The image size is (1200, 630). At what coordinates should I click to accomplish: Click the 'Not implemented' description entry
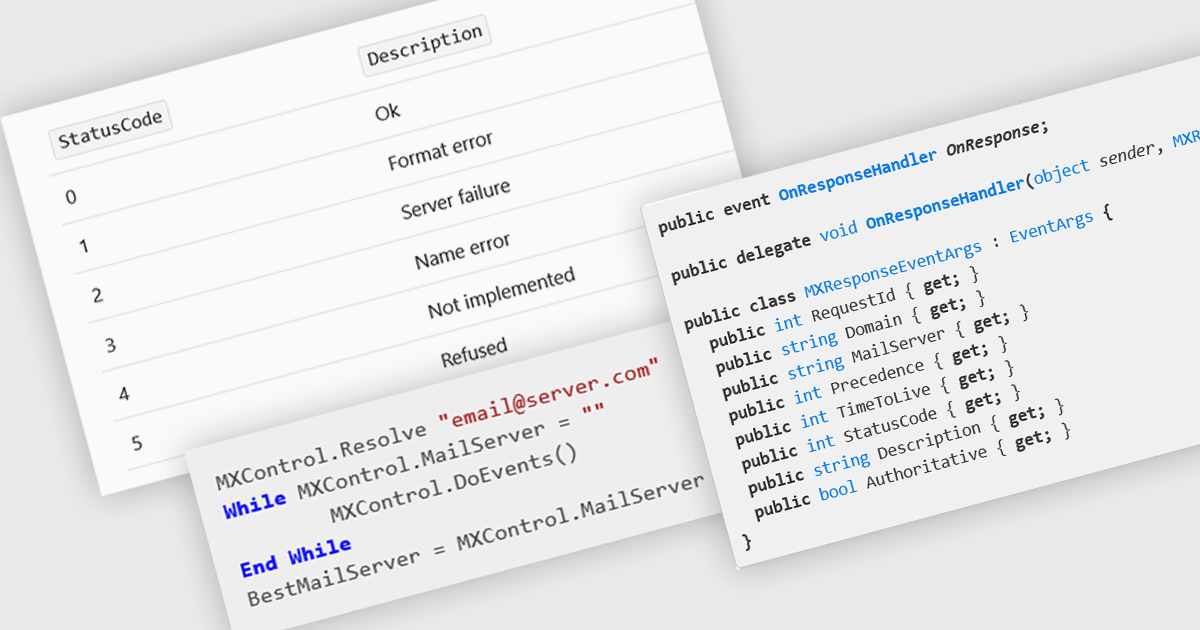tap(501, 294)
